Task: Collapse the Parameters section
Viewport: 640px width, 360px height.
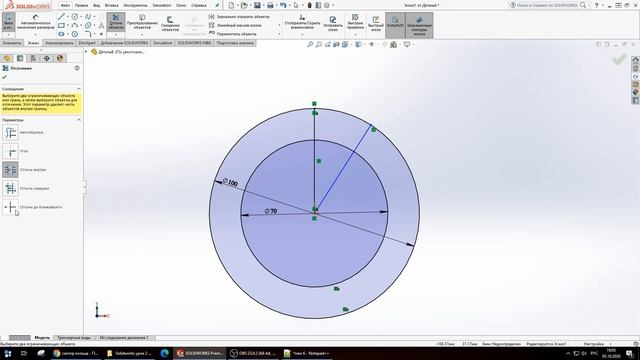Action: tap(79, 120)
